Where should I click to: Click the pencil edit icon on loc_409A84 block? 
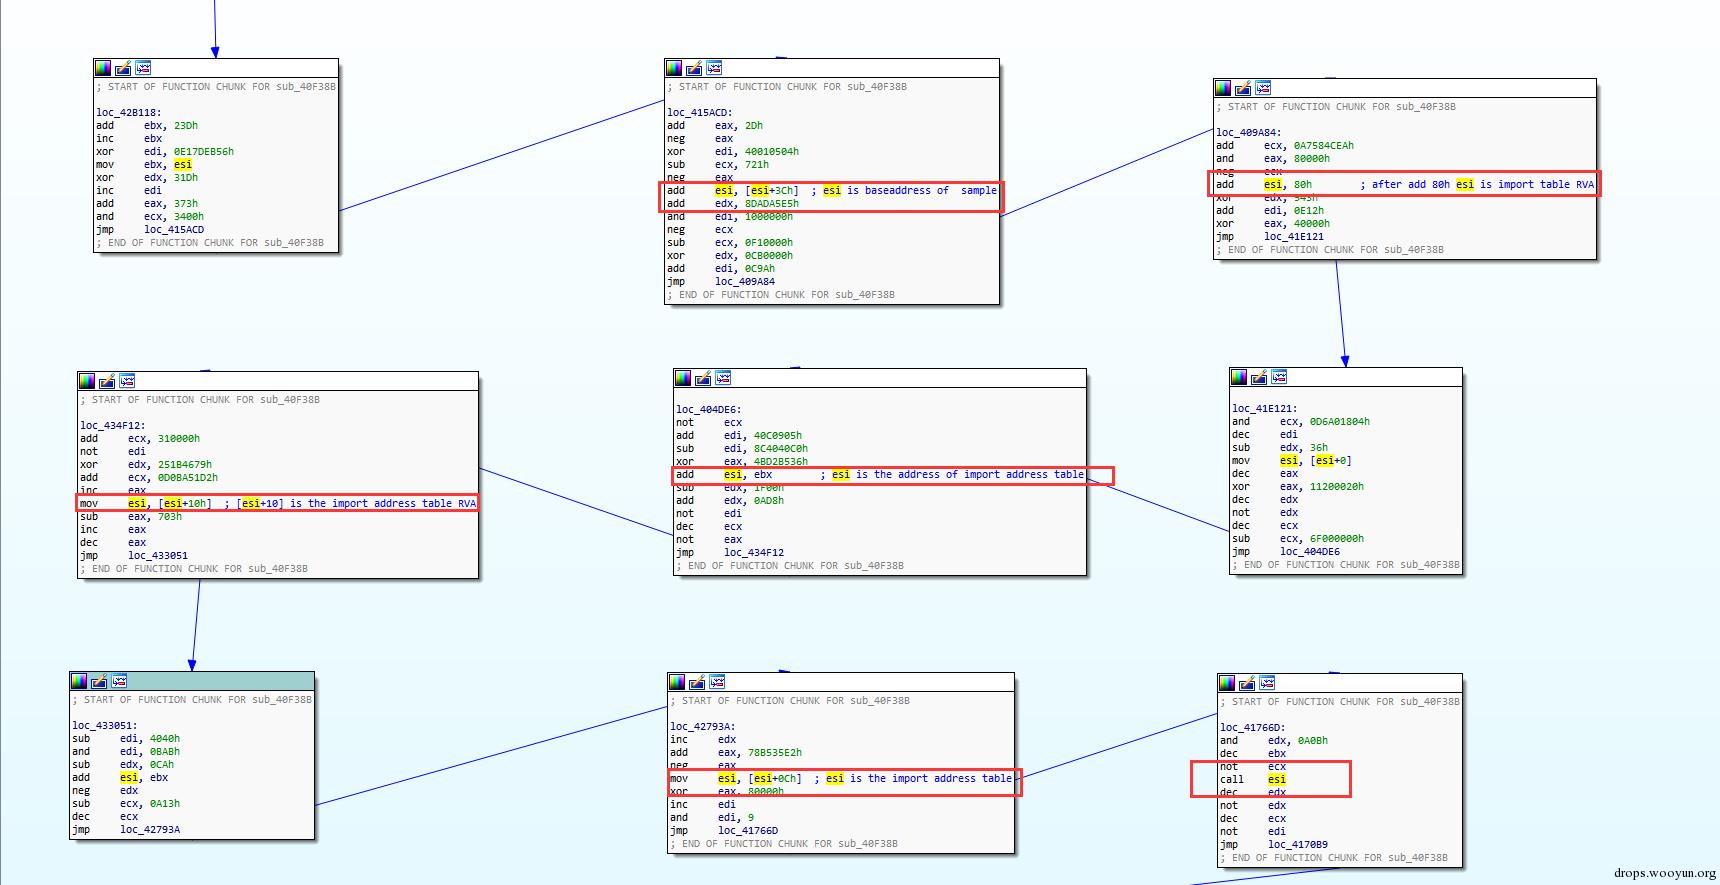(x=1243, y=88)
